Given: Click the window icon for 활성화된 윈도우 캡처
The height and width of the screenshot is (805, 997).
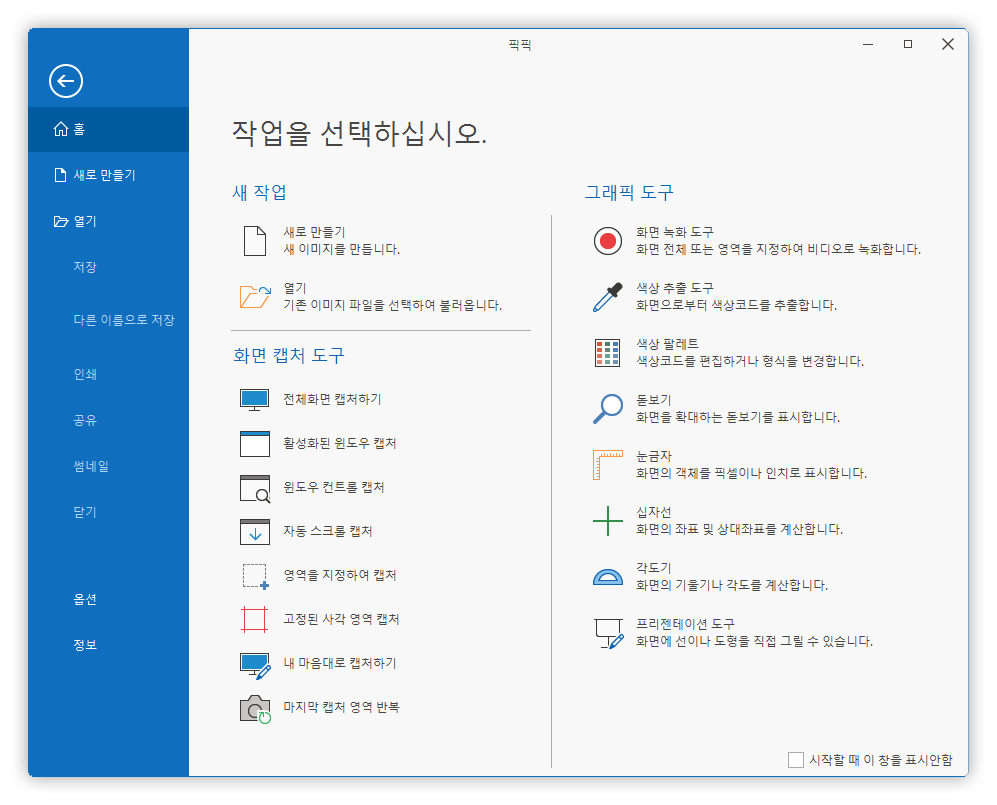Looking at the screenshot, I should coord(254,444).
